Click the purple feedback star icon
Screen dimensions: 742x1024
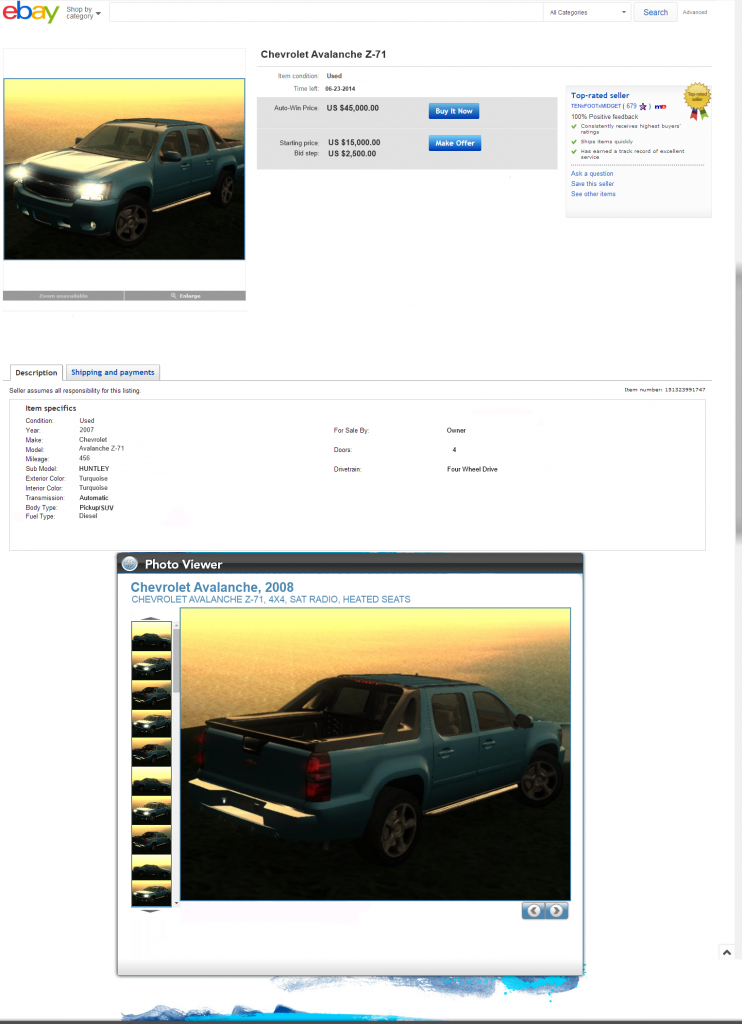[643, 106]
